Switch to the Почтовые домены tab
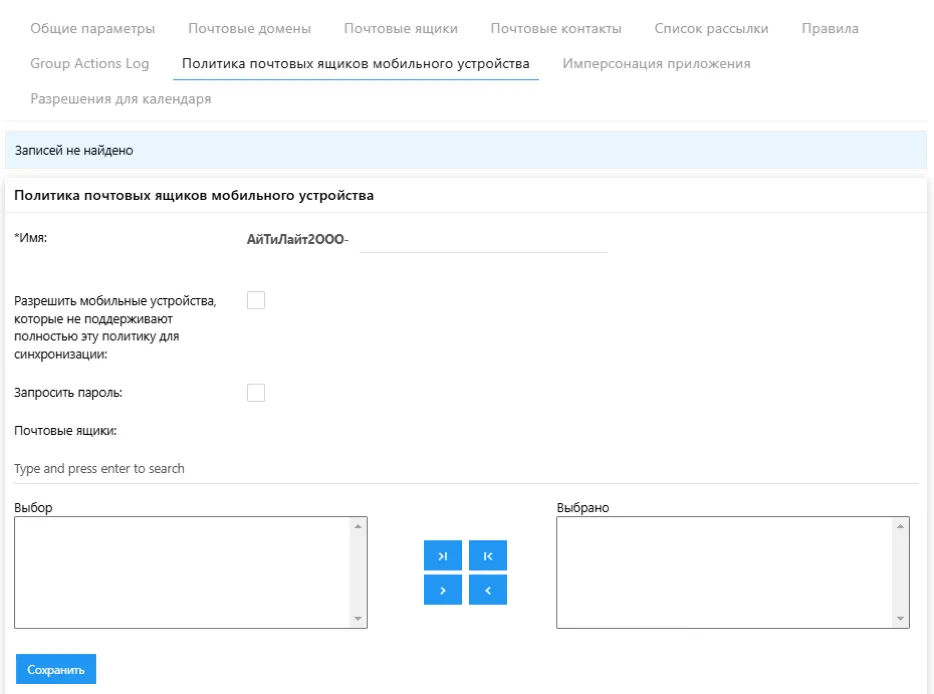This screenshot has width=934, height=694. point(249,28)
